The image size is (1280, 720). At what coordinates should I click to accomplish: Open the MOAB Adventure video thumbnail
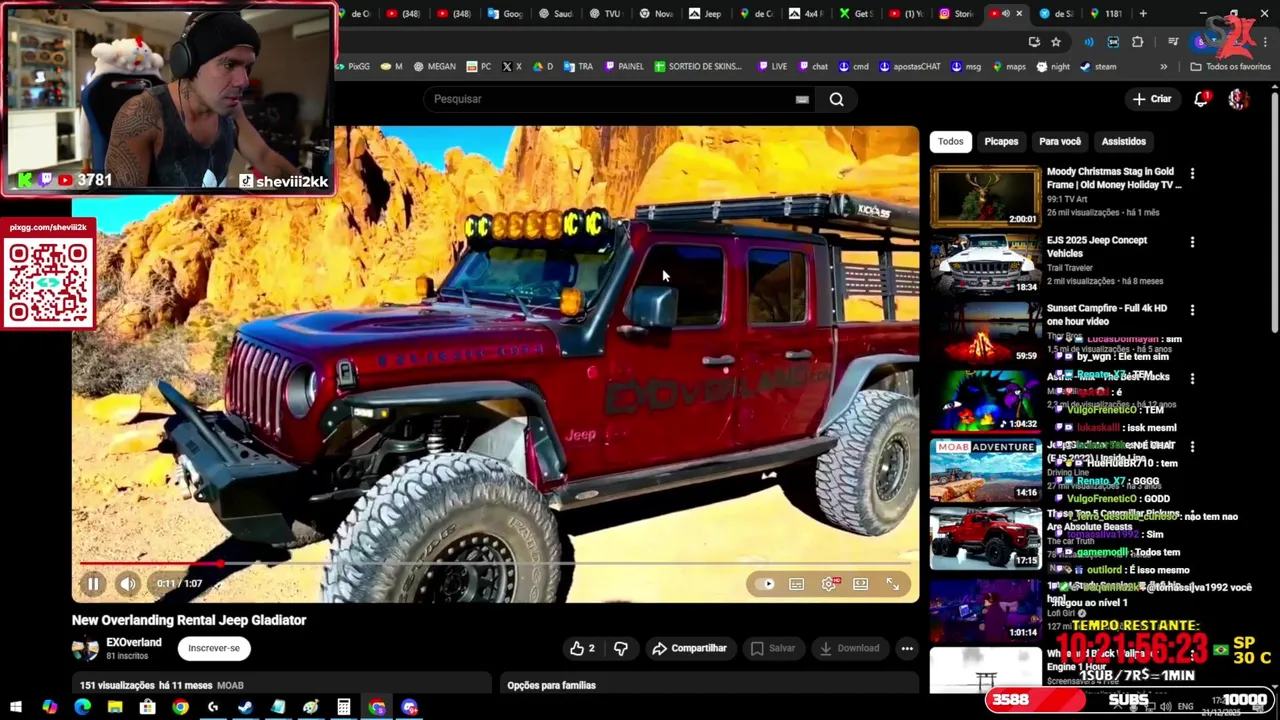986,470
